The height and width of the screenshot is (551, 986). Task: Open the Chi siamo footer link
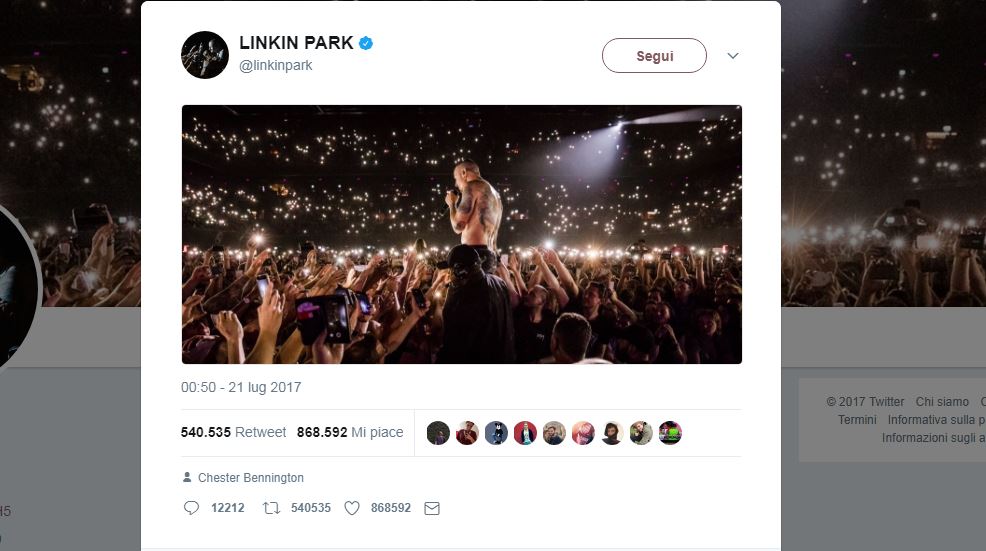tap(942, 402)
